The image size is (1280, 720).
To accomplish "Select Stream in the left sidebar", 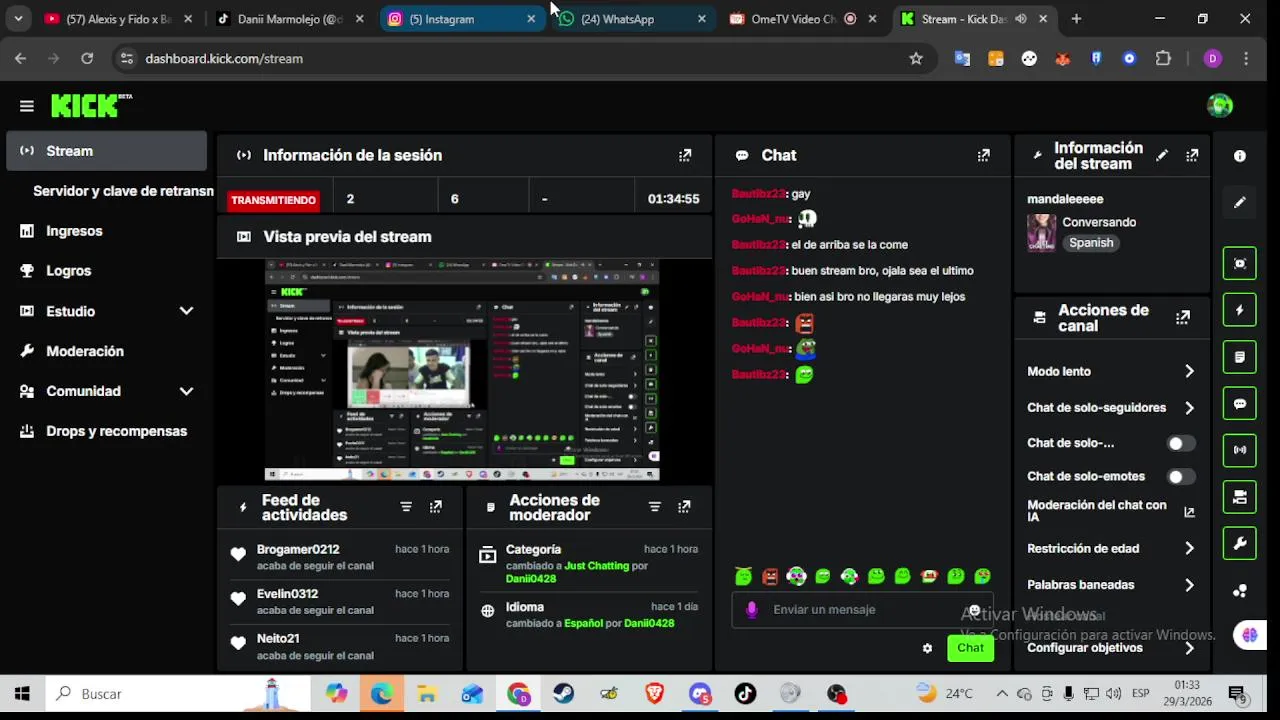I will click(x=107, y=151).
